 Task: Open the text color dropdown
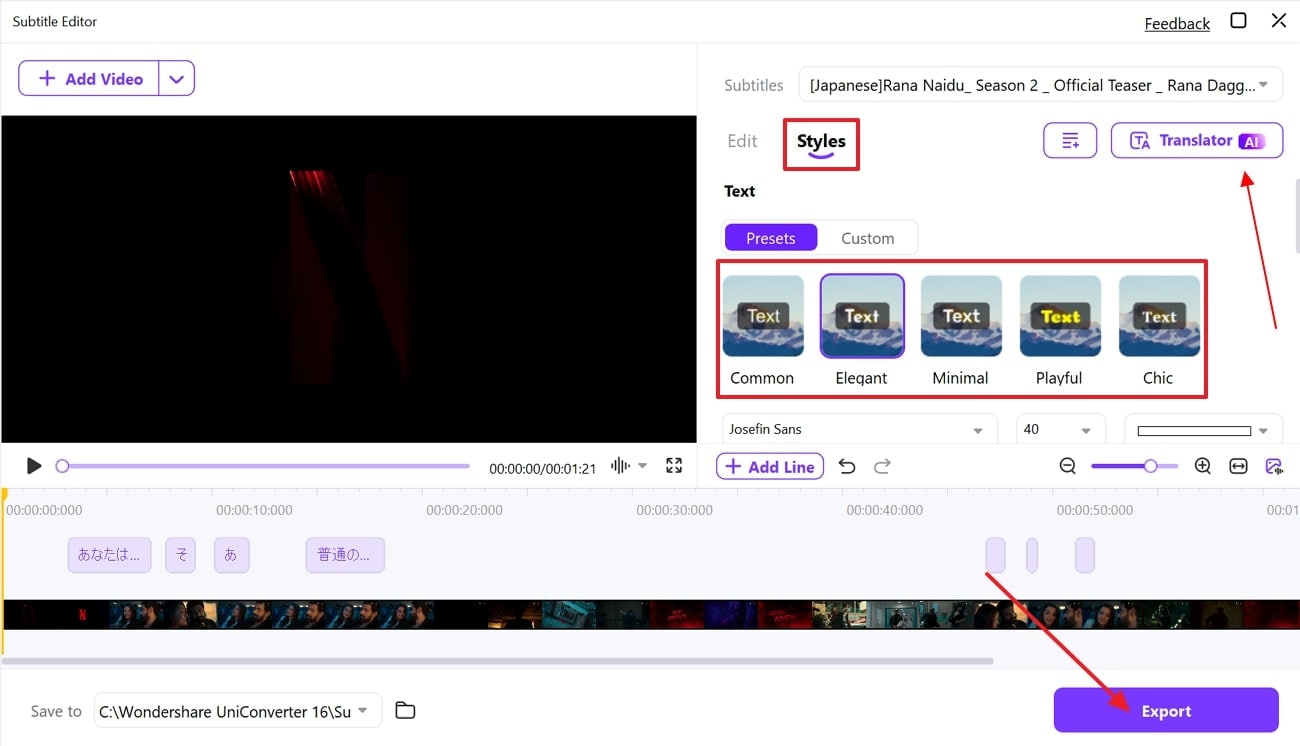(1203, 430)
